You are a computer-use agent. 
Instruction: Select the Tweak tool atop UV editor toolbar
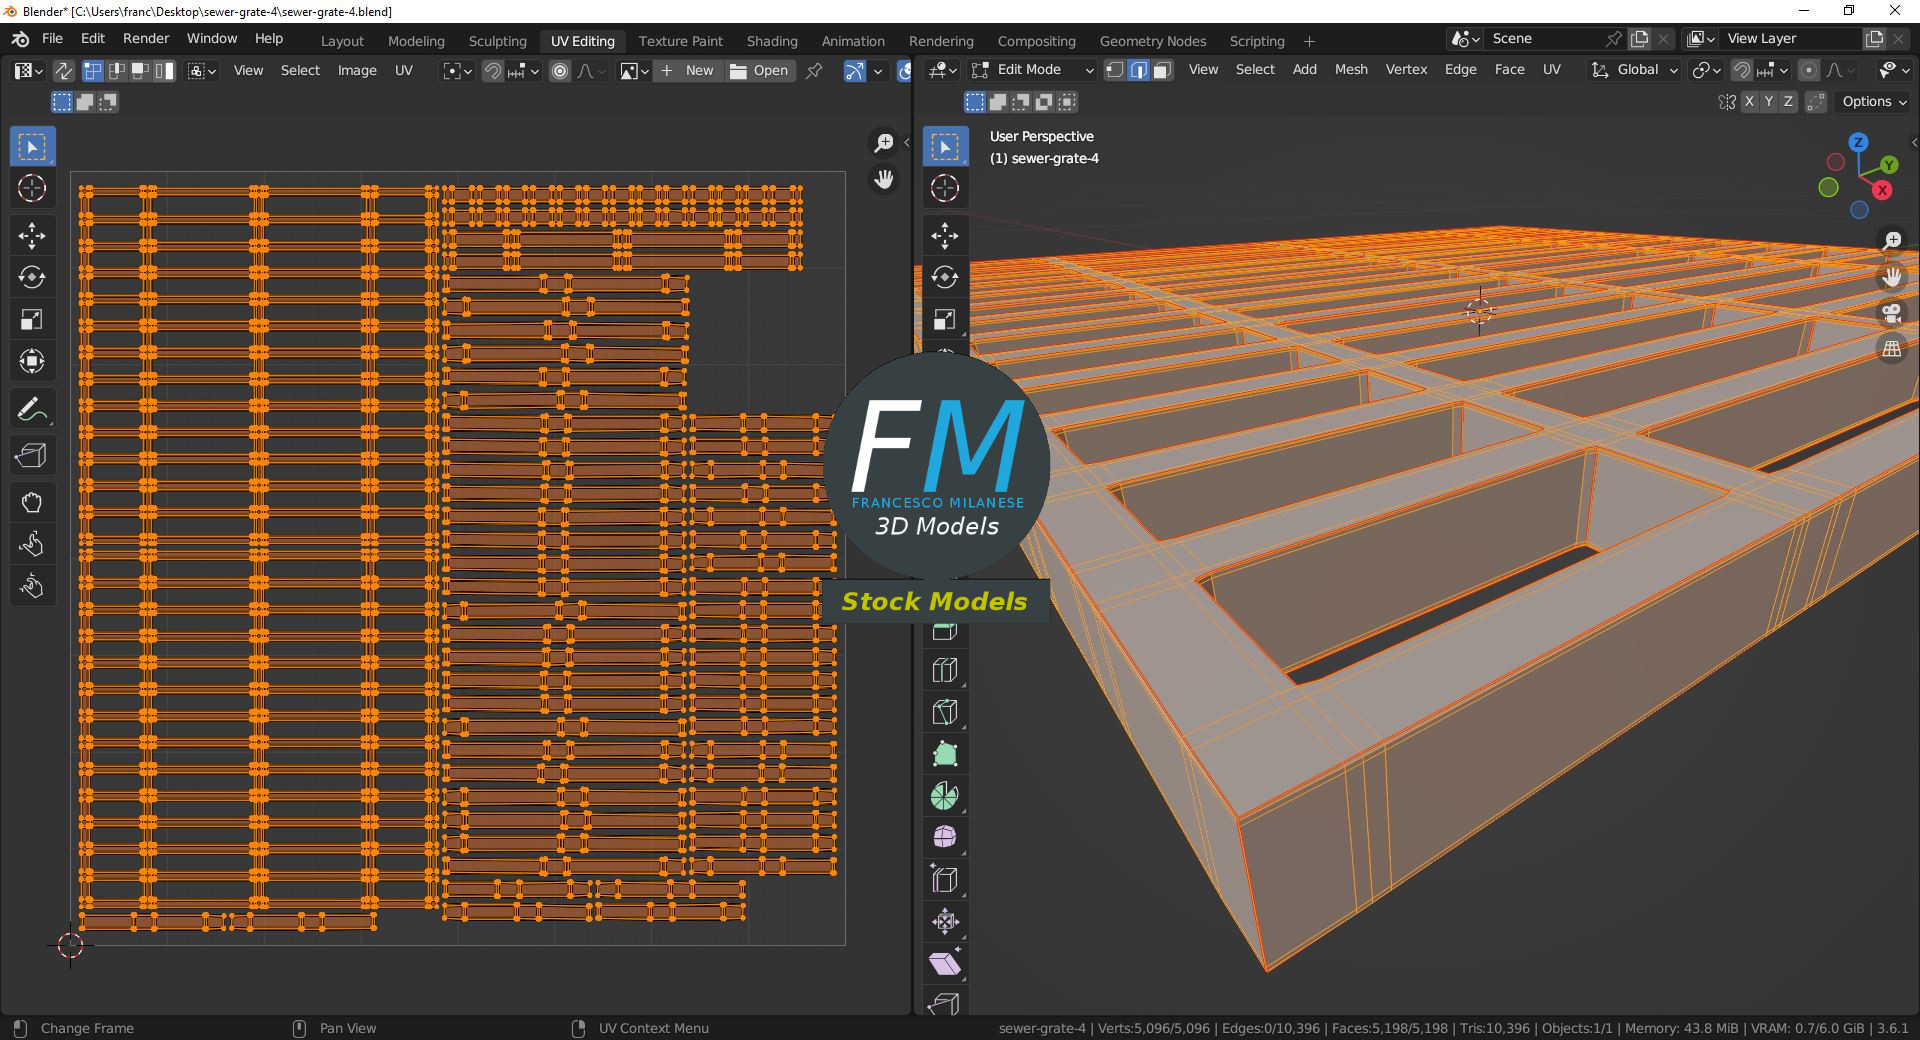tap(32, 146)
